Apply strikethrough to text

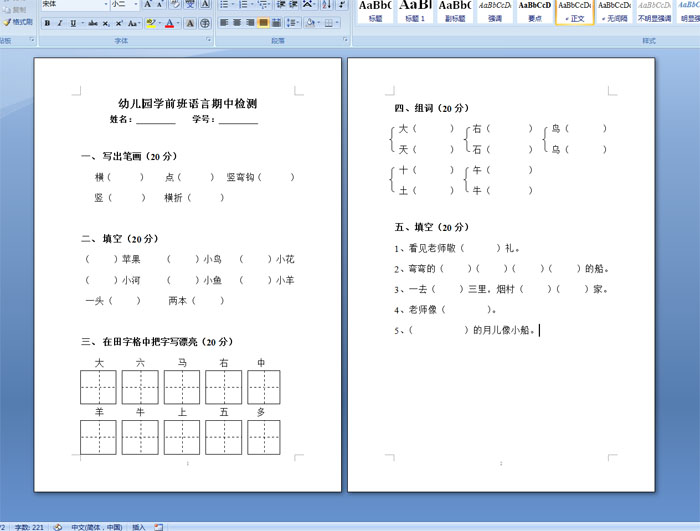93,23
